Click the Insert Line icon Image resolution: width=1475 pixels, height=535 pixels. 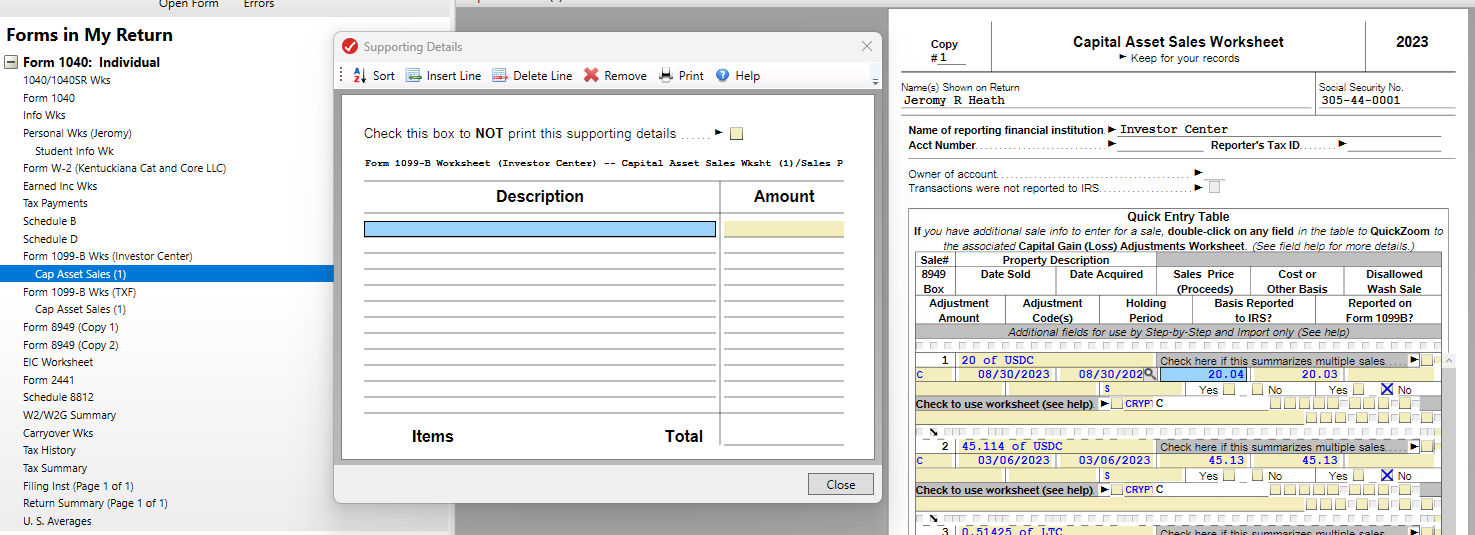click(x=414, y=76)
